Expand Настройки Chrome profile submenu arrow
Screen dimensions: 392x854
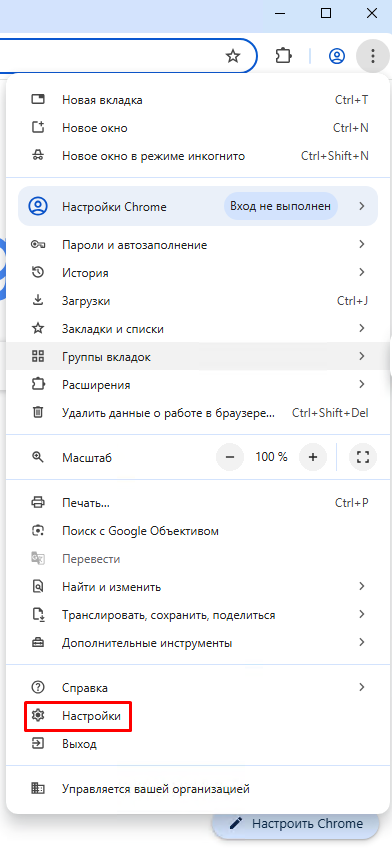[x=362, y=206]
